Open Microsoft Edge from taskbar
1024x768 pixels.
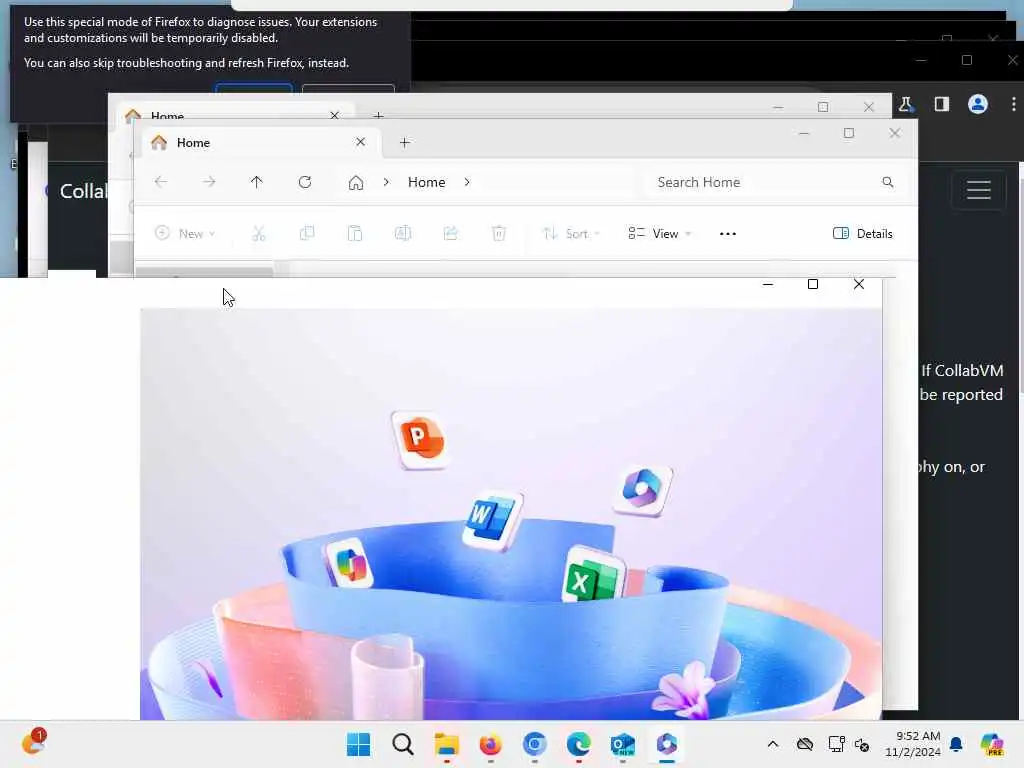coord(579,744)
